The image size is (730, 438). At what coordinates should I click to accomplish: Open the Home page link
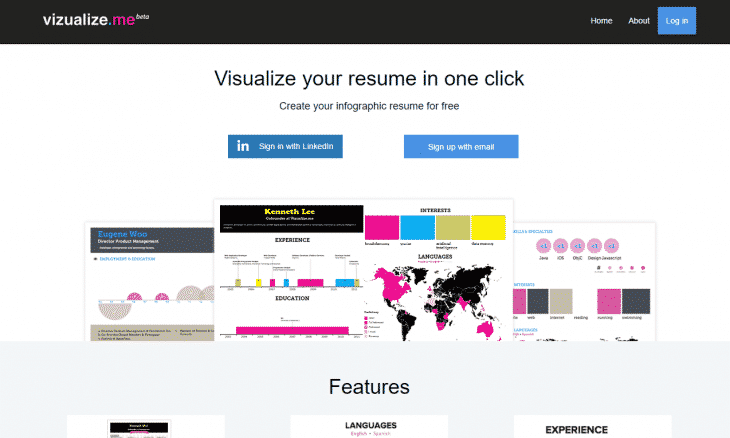tap(601, 21)
